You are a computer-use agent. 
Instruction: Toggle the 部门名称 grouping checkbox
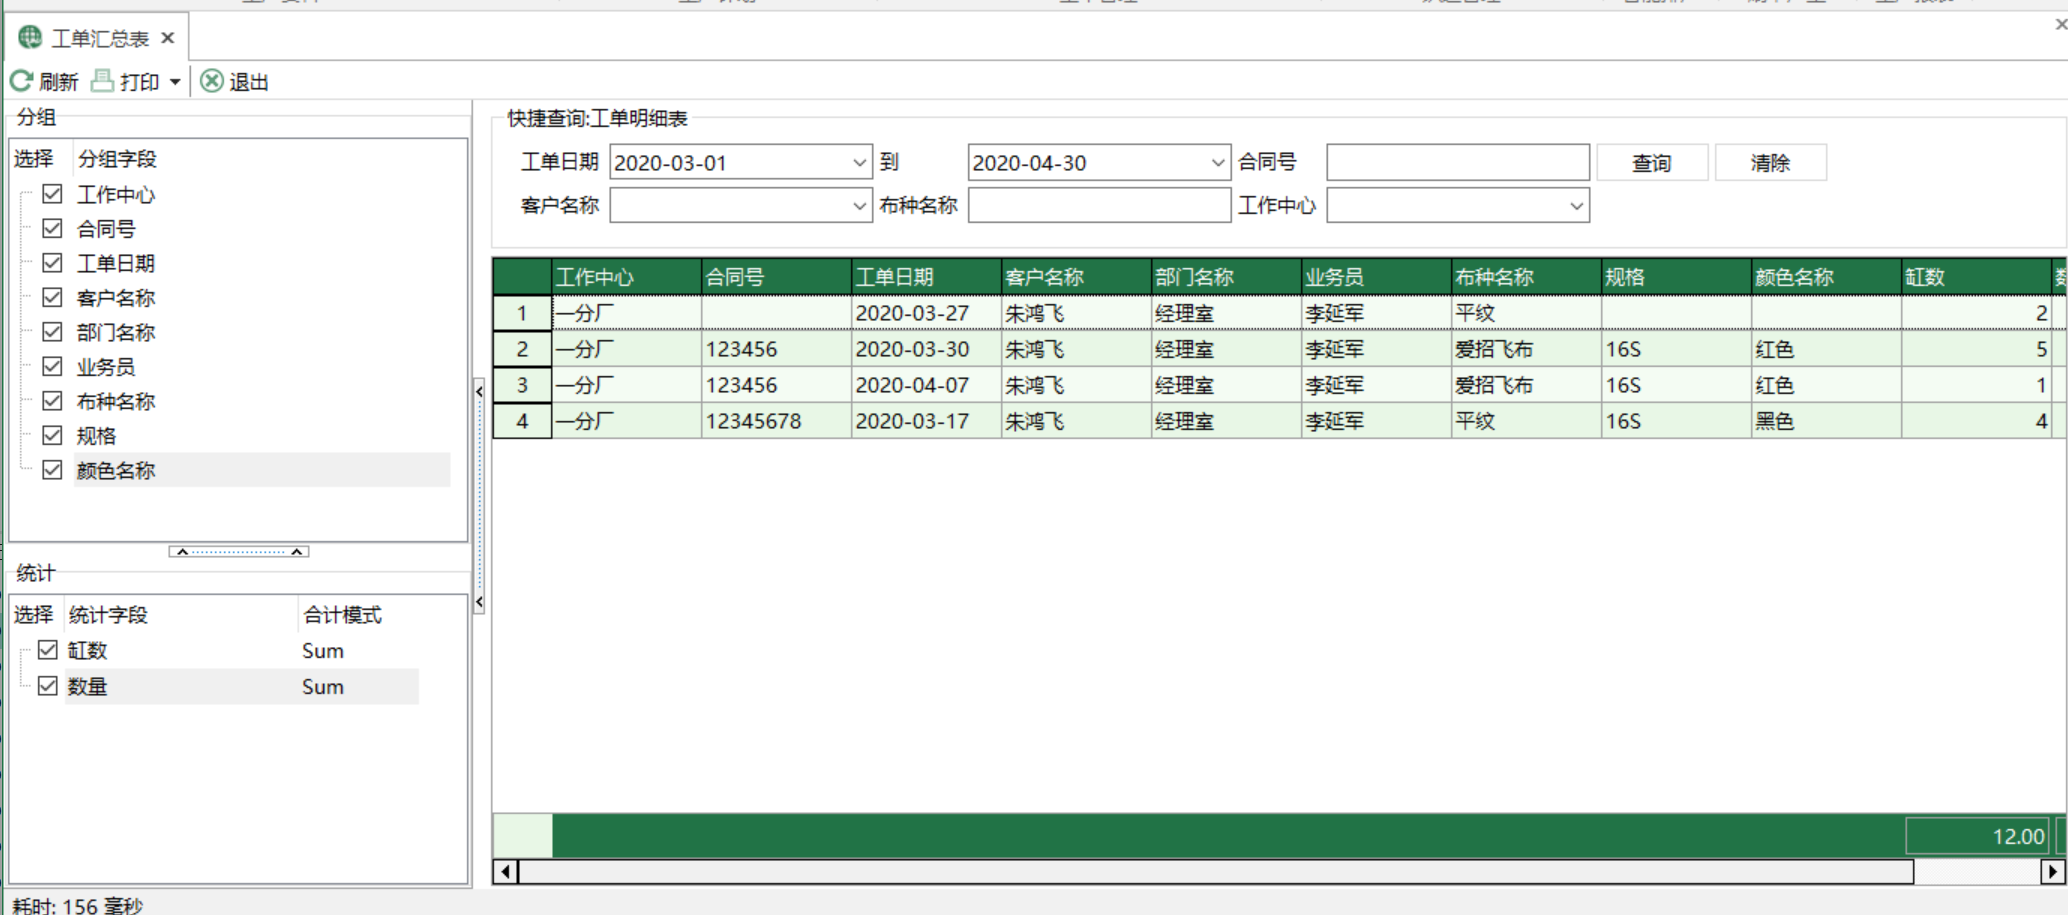(53, 332)
